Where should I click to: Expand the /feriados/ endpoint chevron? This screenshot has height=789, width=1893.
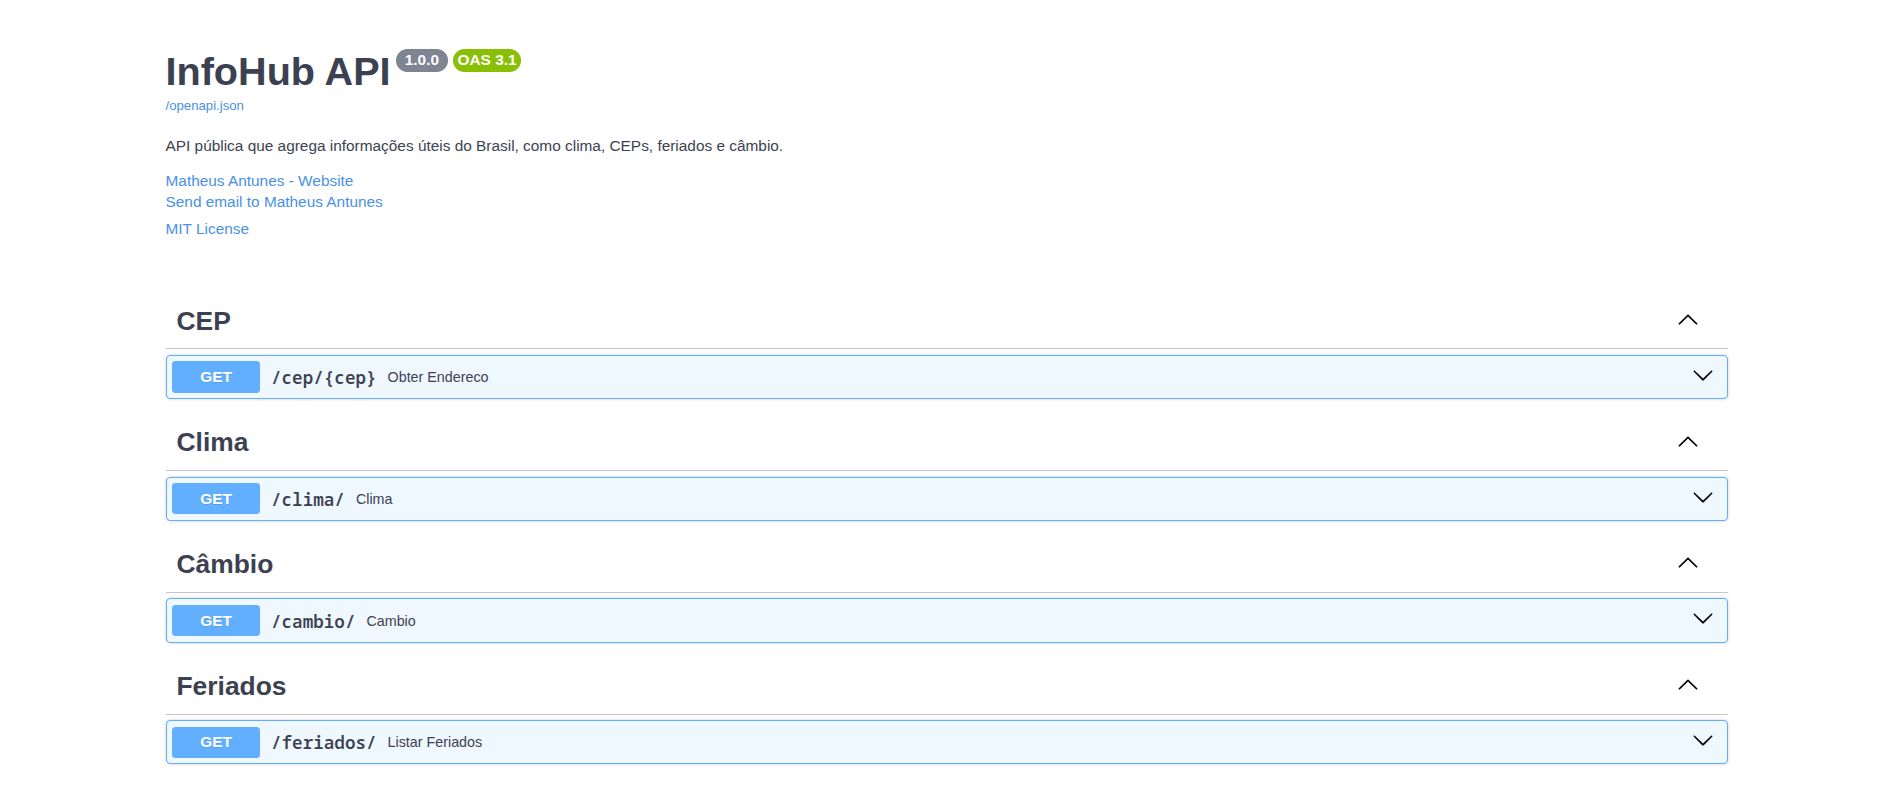[1702, 741]
